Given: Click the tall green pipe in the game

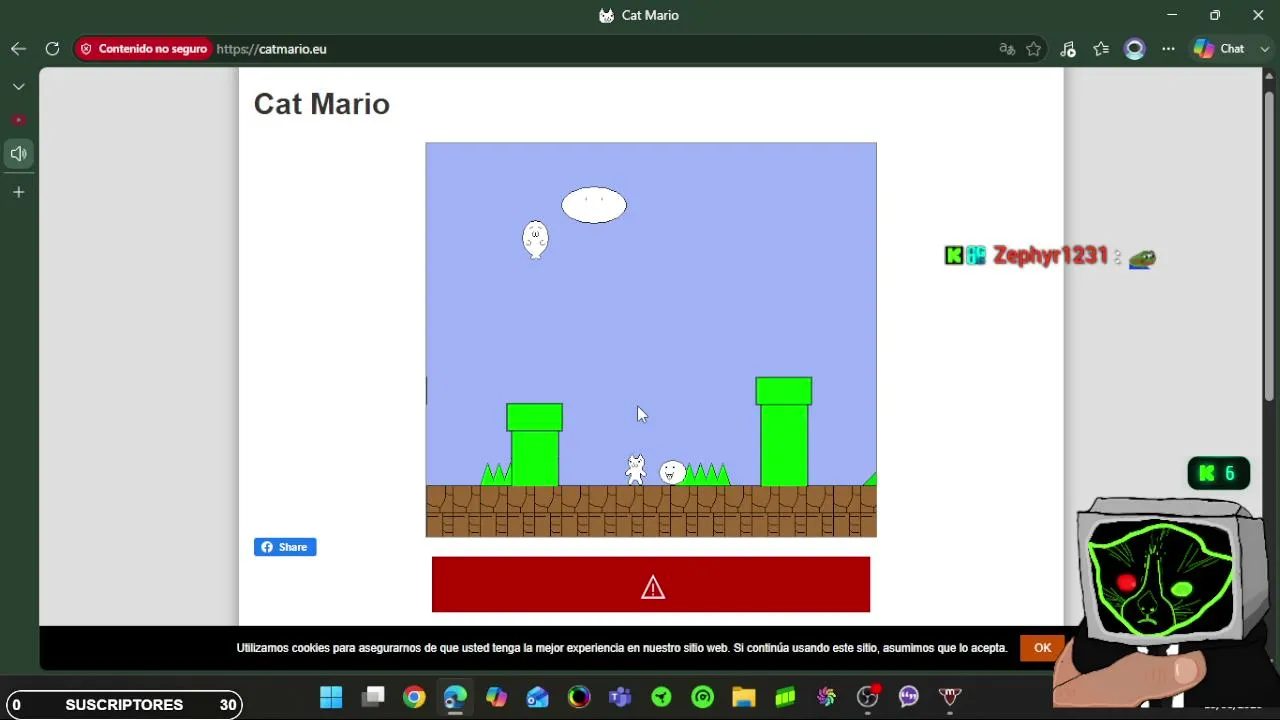Looking at the screenshot, I should 784,431.
